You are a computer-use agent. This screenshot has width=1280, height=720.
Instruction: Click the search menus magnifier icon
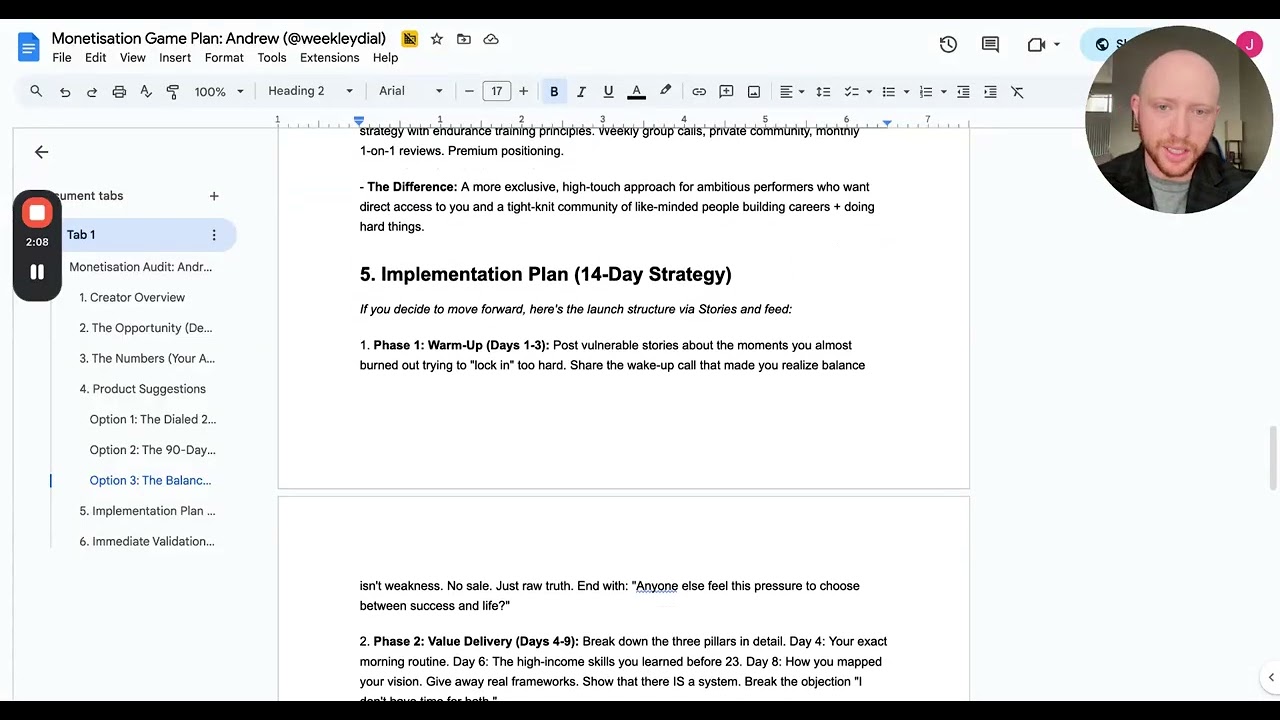coord(36,91)
